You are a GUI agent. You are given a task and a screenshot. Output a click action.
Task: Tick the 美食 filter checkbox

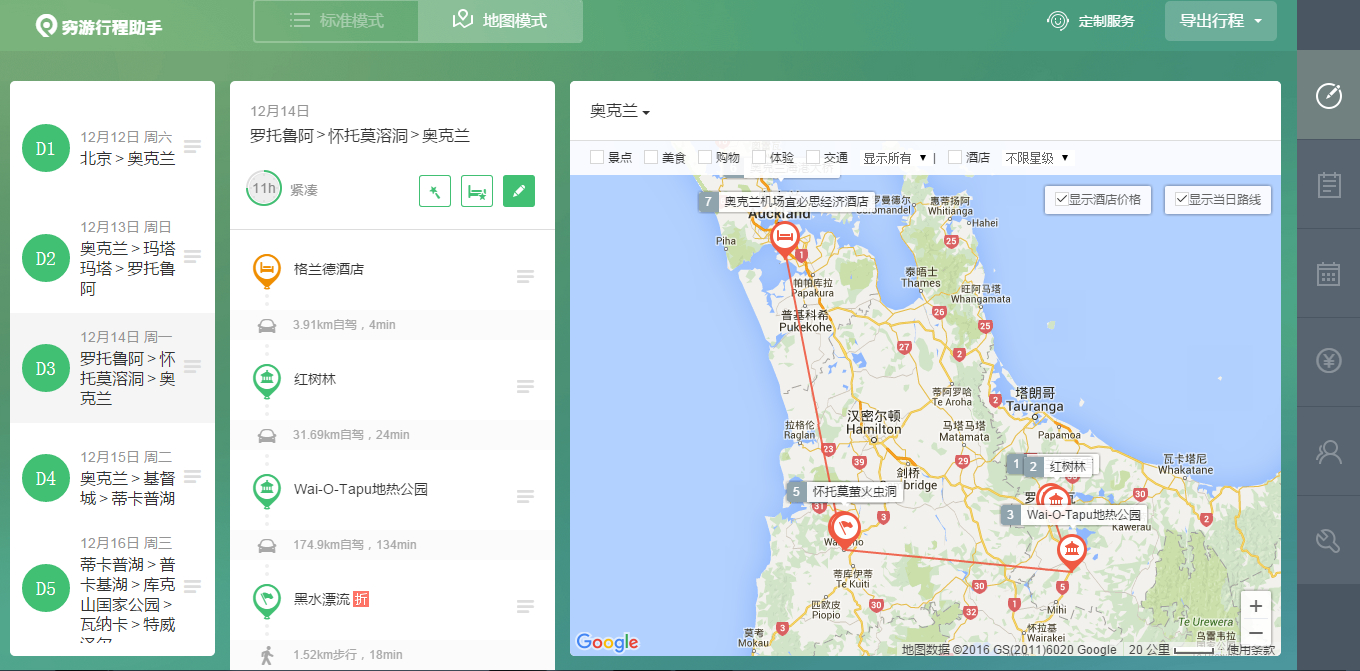[x=651, y=157]
